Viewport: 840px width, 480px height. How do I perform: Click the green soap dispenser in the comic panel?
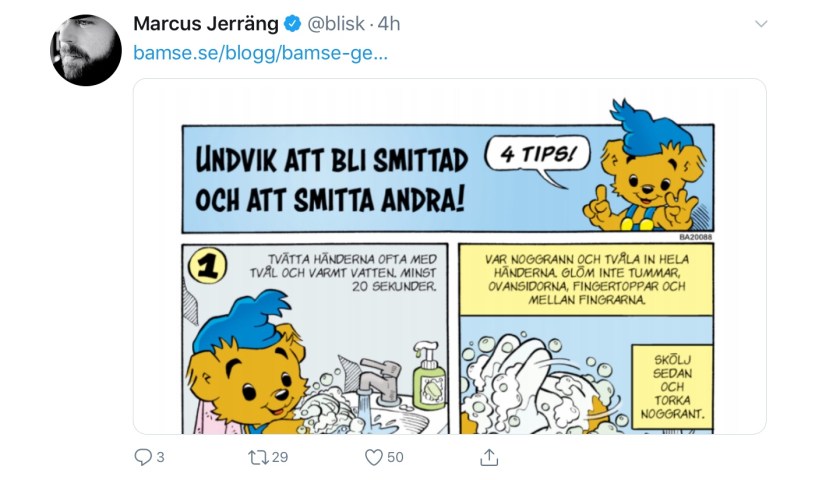(x=429, y=377)
